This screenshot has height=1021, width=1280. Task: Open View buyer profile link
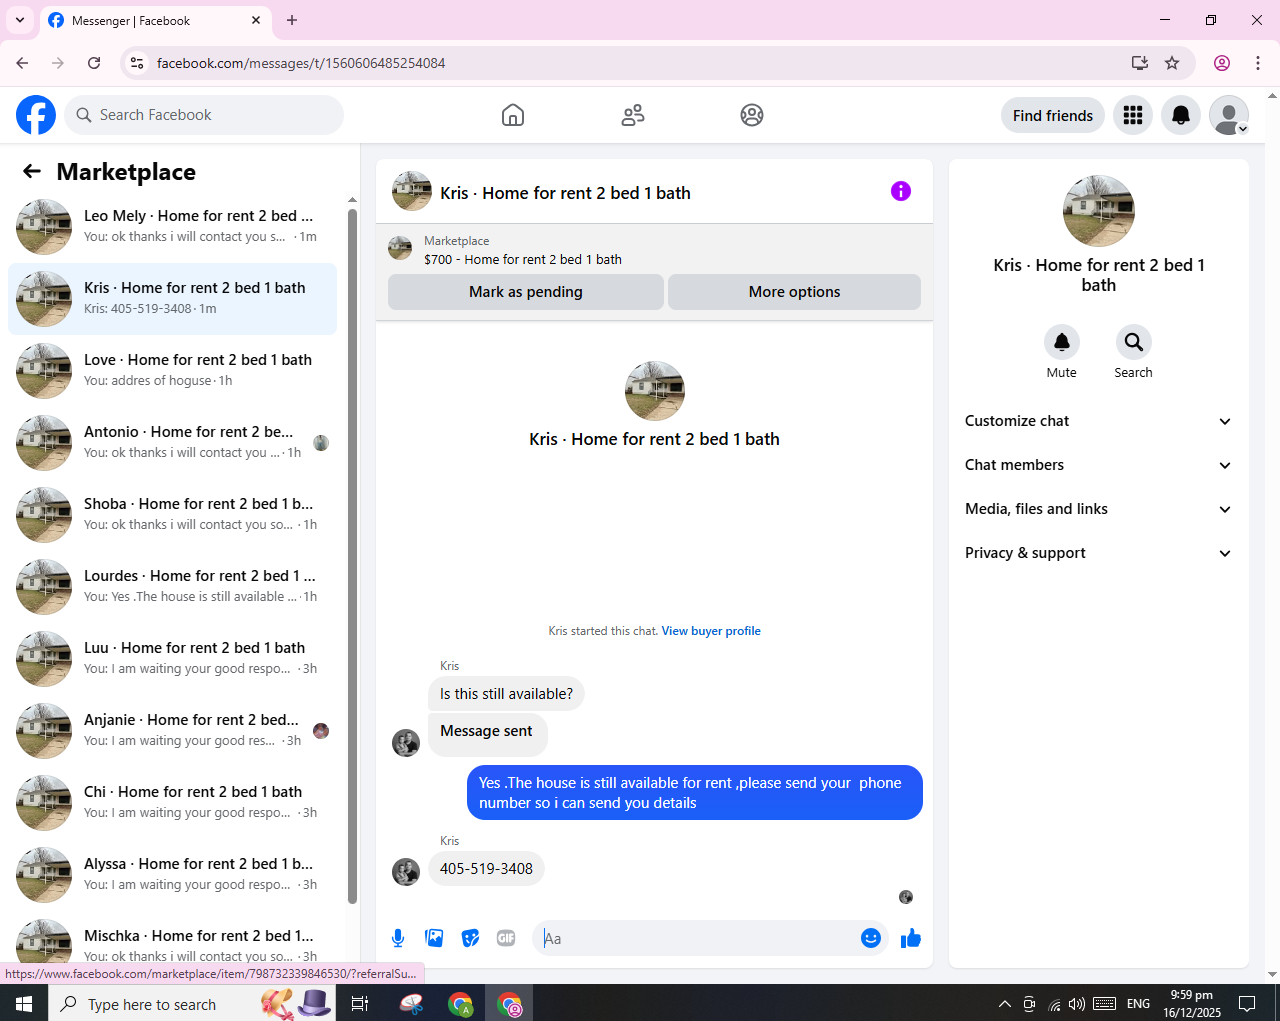711,631
